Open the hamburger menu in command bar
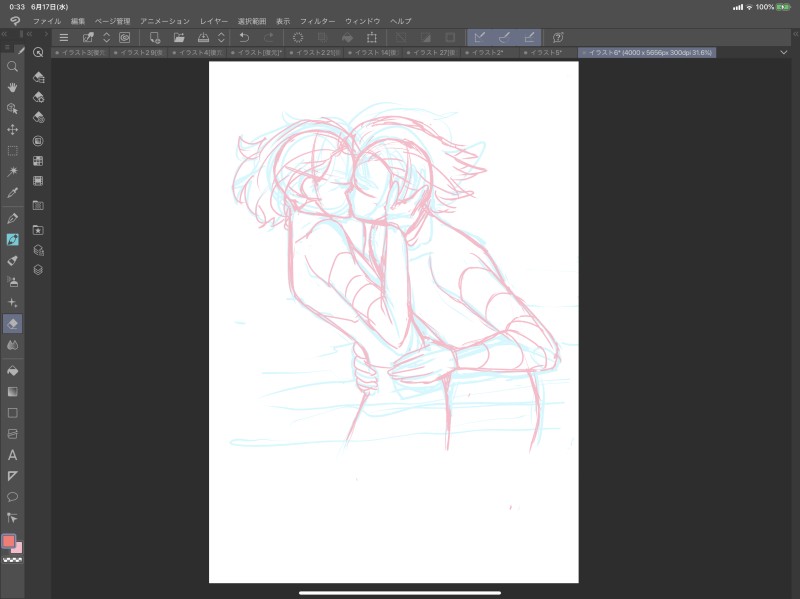The image size is (800, 599). pos(64,37)
